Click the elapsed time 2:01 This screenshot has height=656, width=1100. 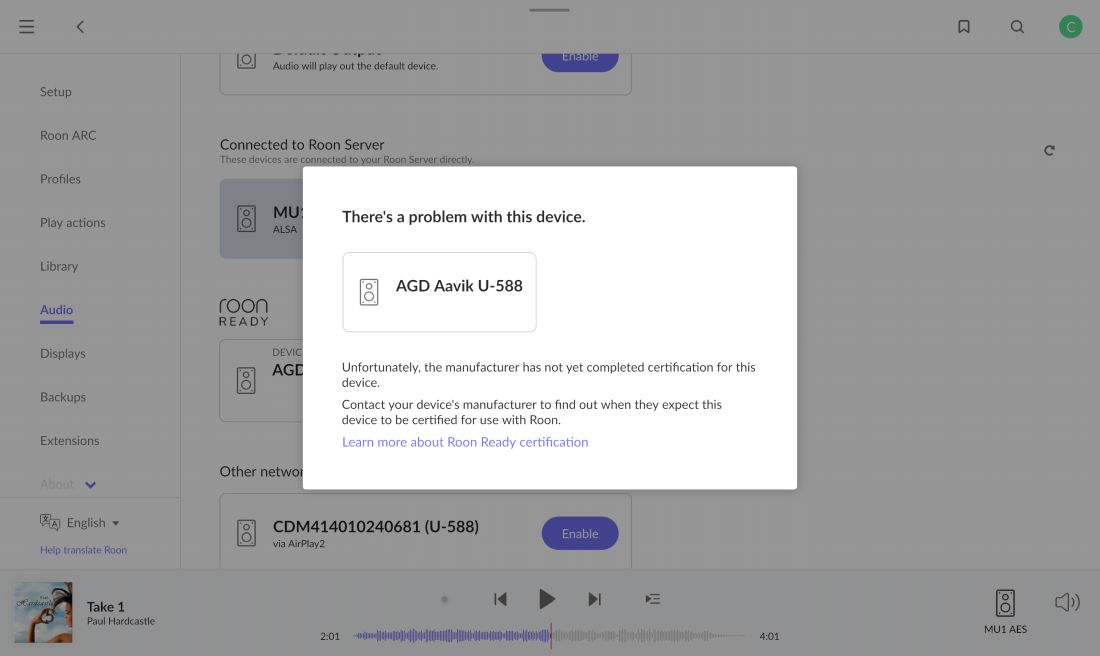[x=330, y=636]
